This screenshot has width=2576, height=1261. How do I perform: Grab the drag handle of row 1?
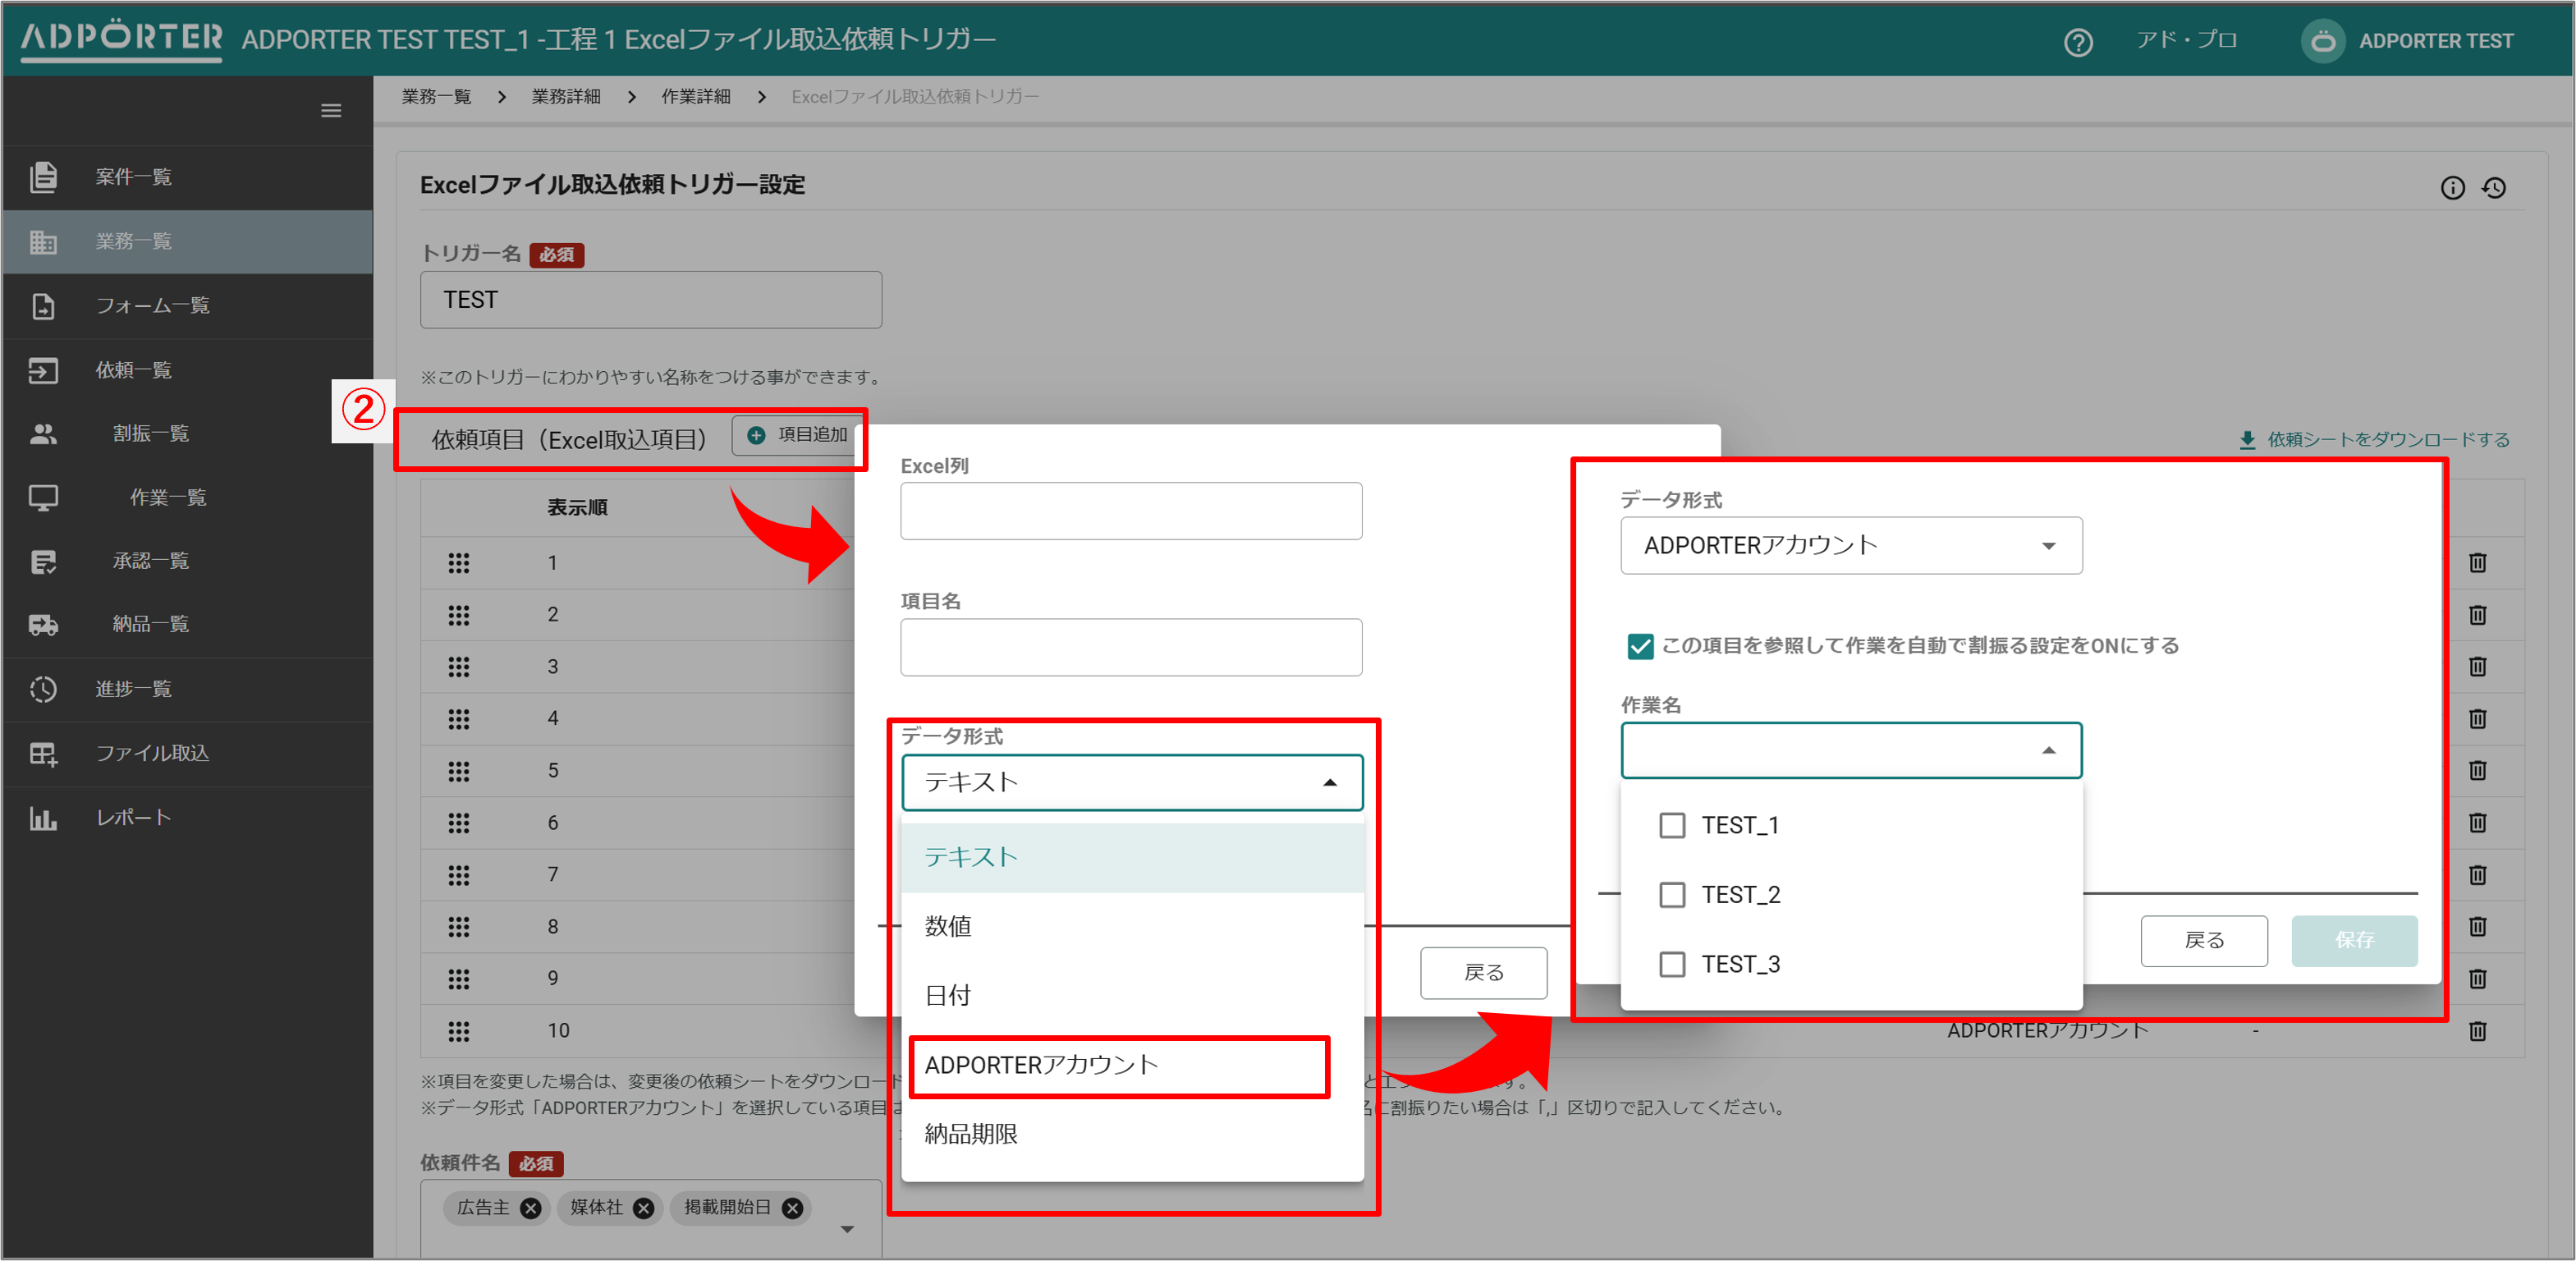click(458, 563)
